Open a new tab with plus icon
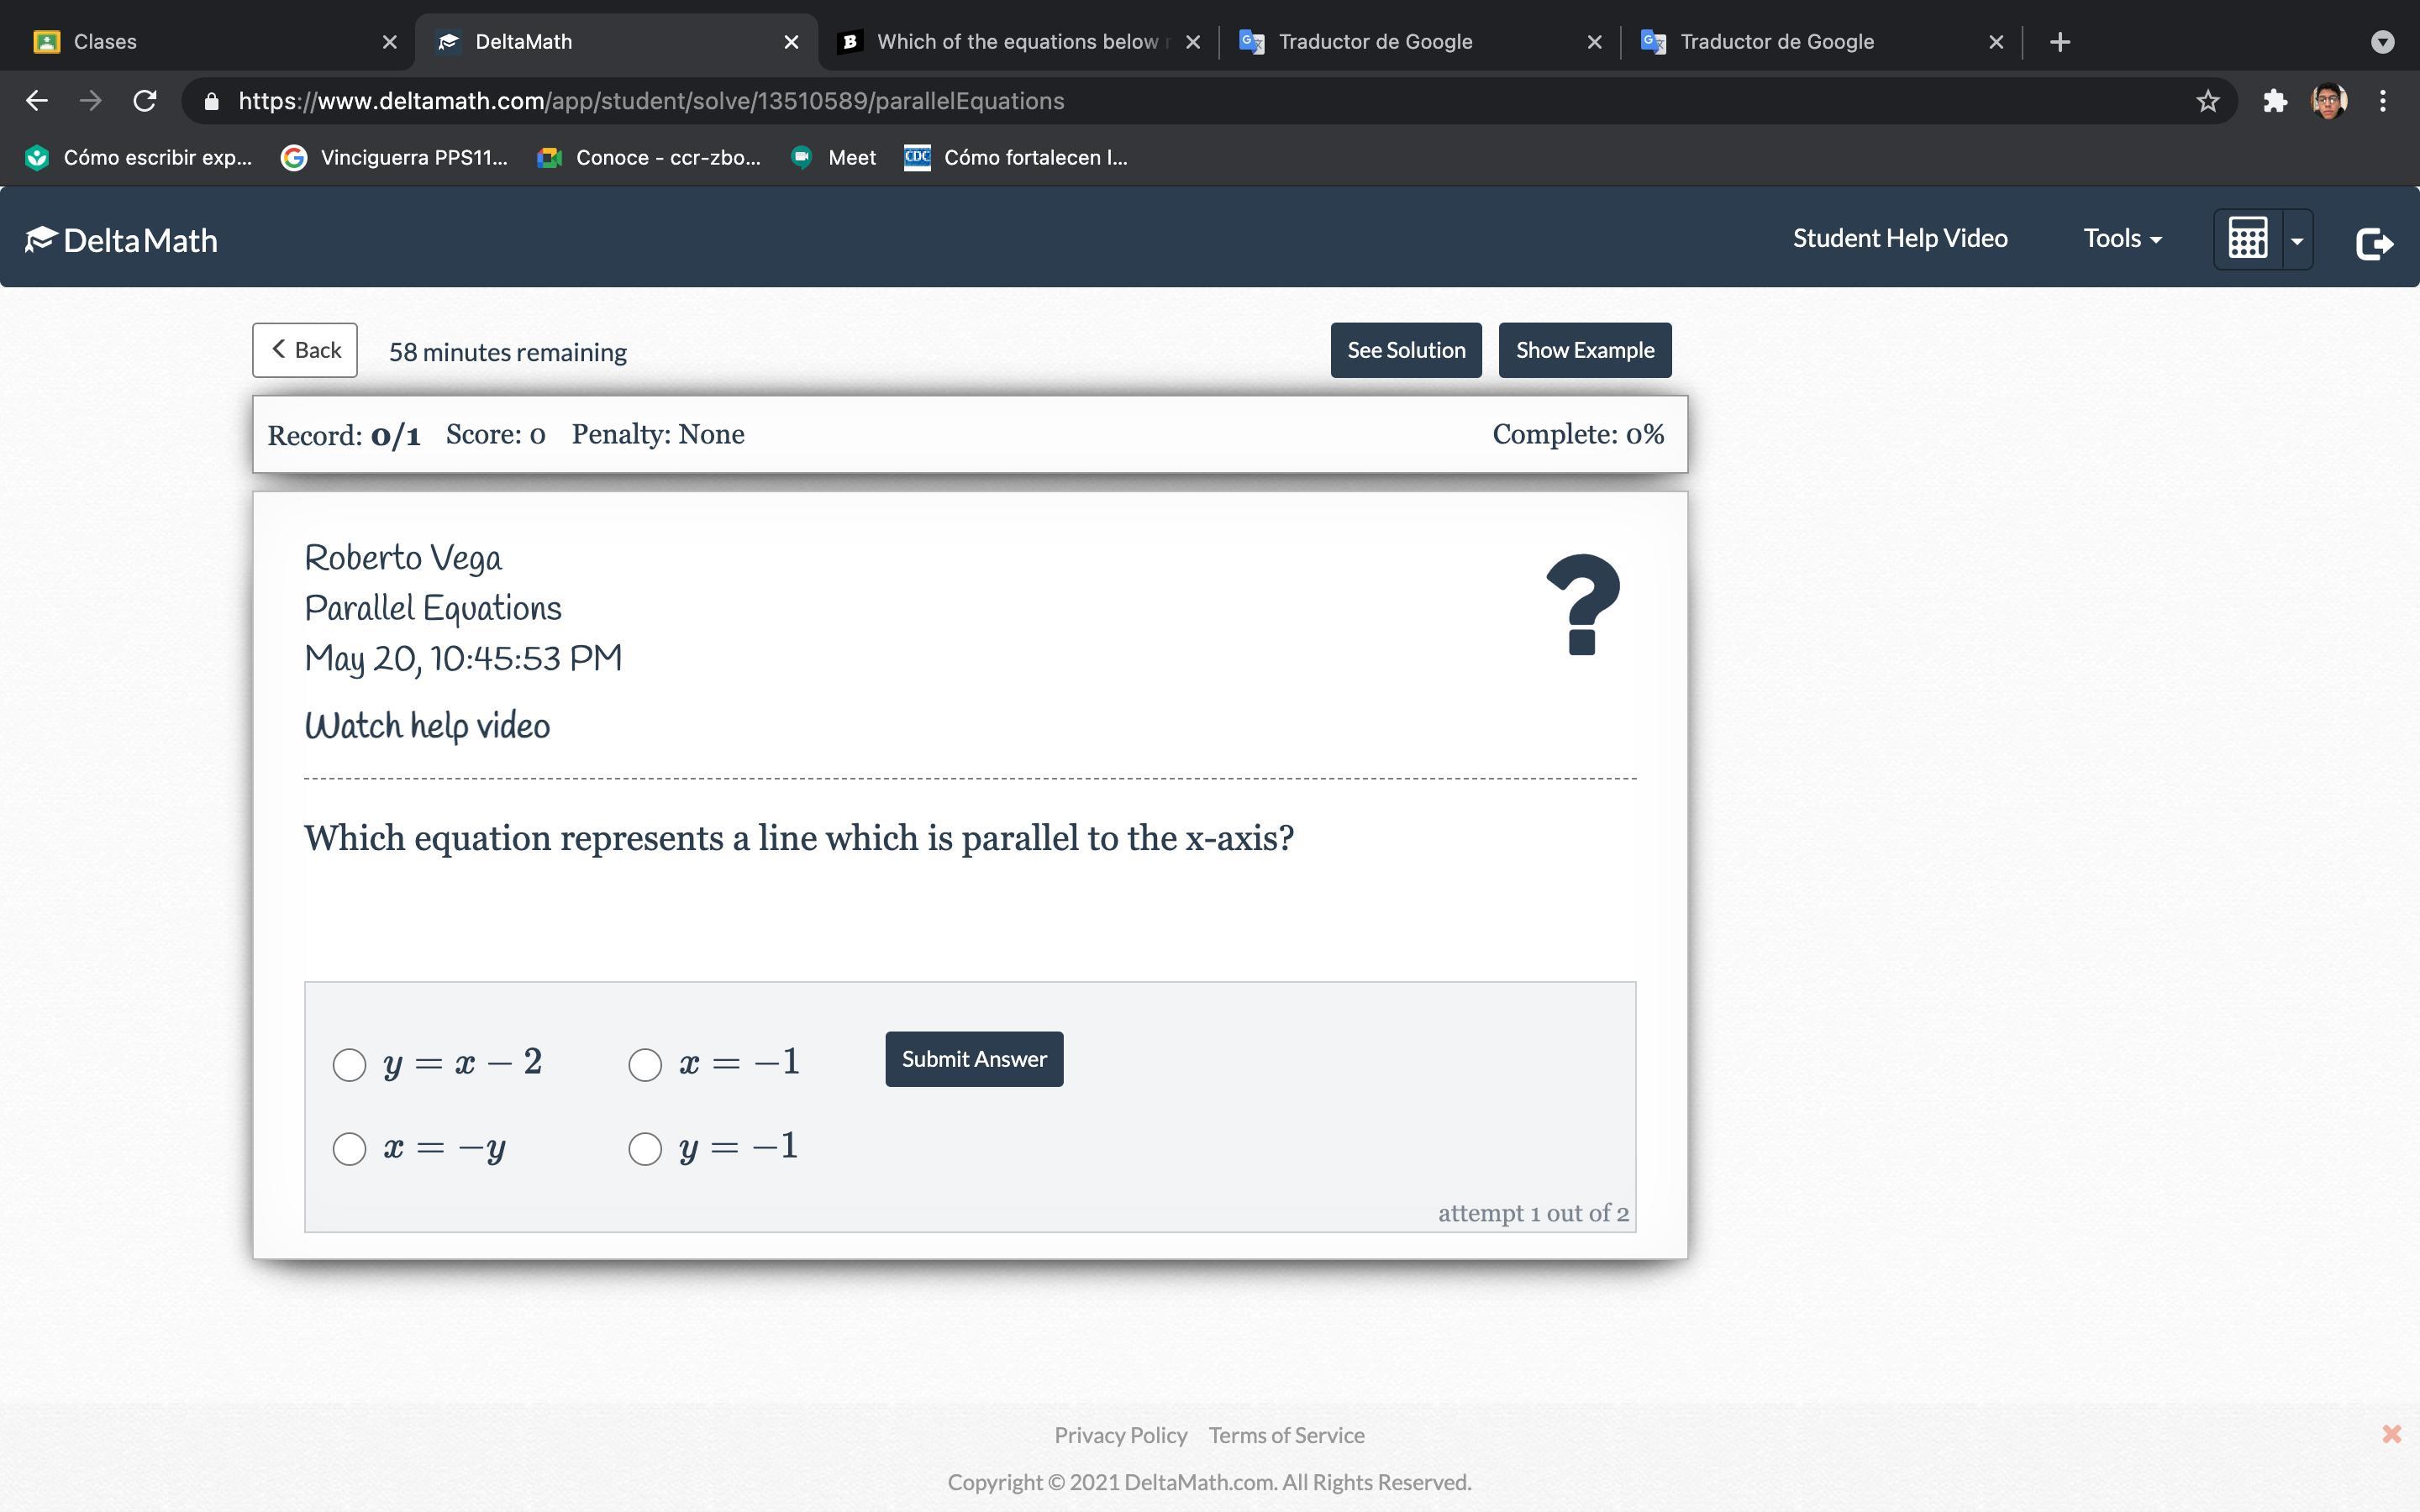Viewport: 2420px width, 1512px height. coord(2059,42)
